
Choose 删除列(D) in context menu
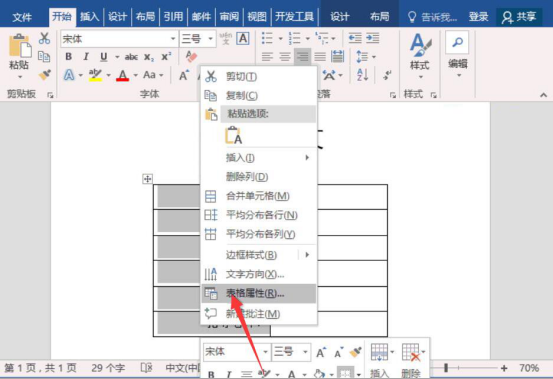259,177
